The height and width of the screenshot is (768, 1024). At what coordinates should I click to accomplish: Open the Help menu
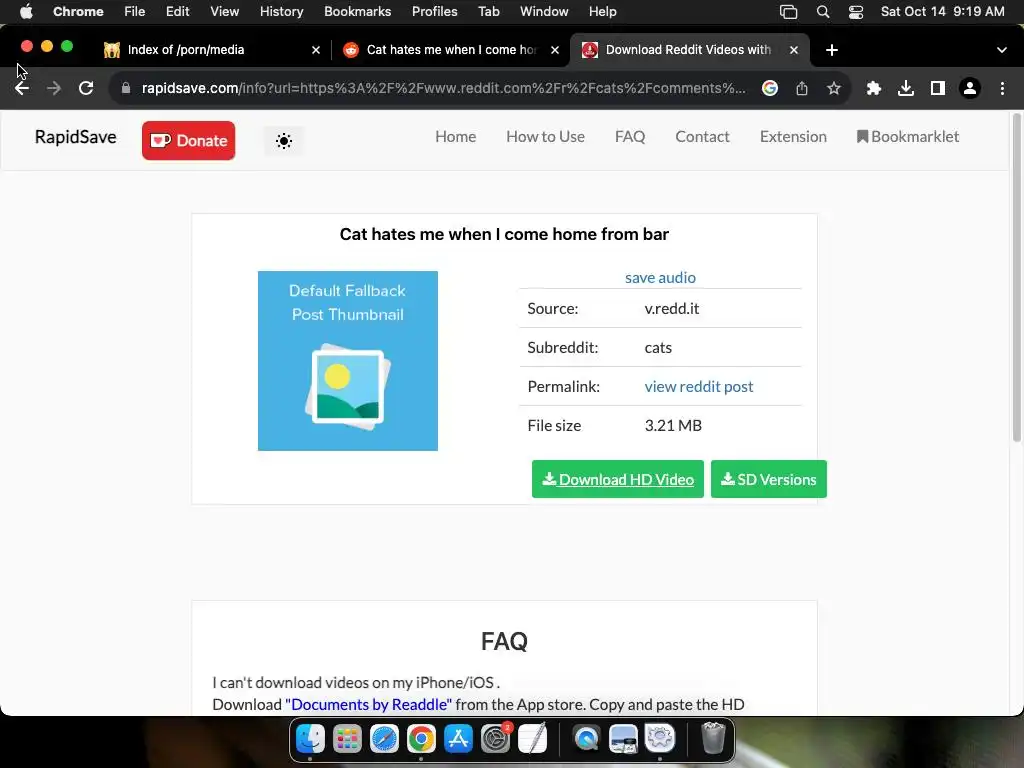tap(602, 12)
